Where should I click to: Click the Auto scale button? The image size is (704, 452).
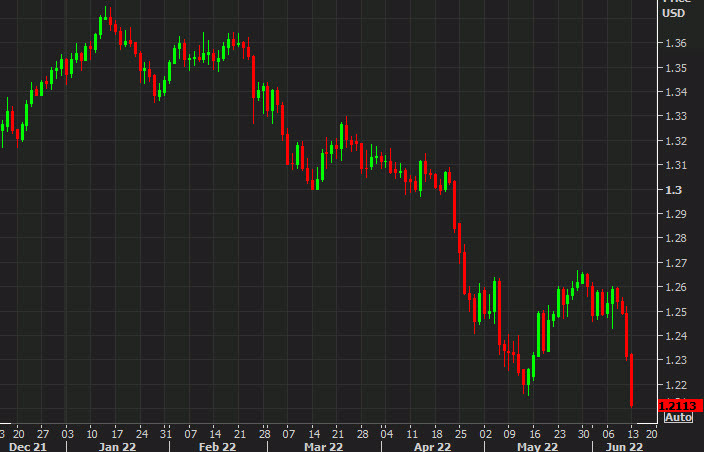coord(678,418)
